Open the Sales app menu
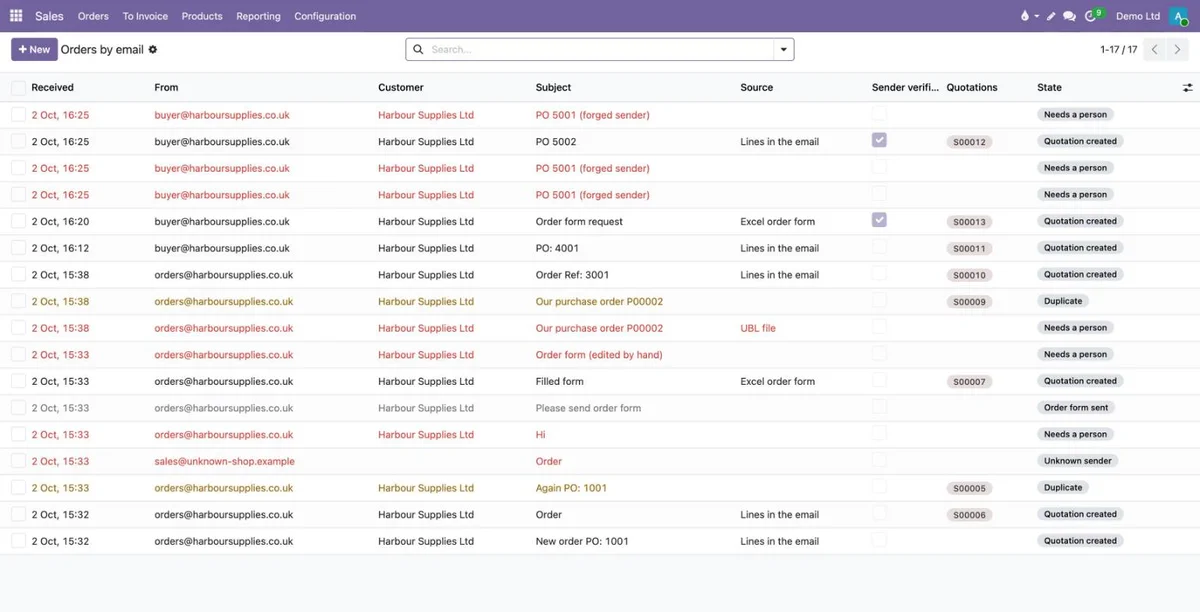 (49, 16)
